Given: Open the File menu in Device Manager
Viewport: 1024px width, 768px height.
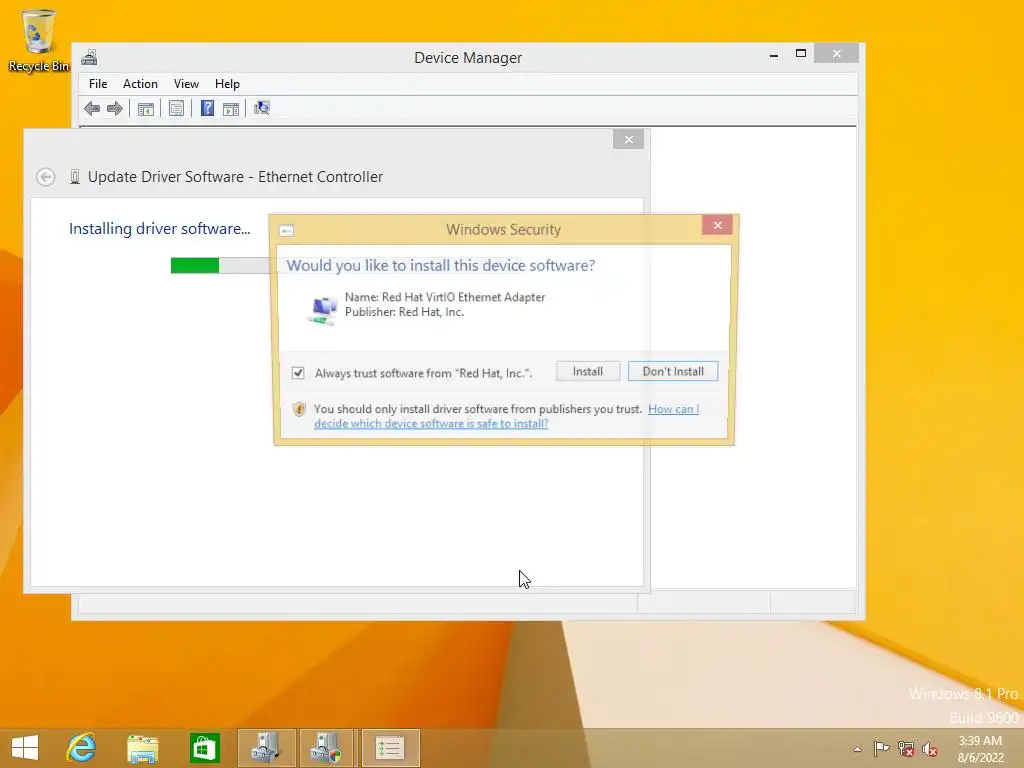Looking at the screenshot, I should click(x=98, y=84).
